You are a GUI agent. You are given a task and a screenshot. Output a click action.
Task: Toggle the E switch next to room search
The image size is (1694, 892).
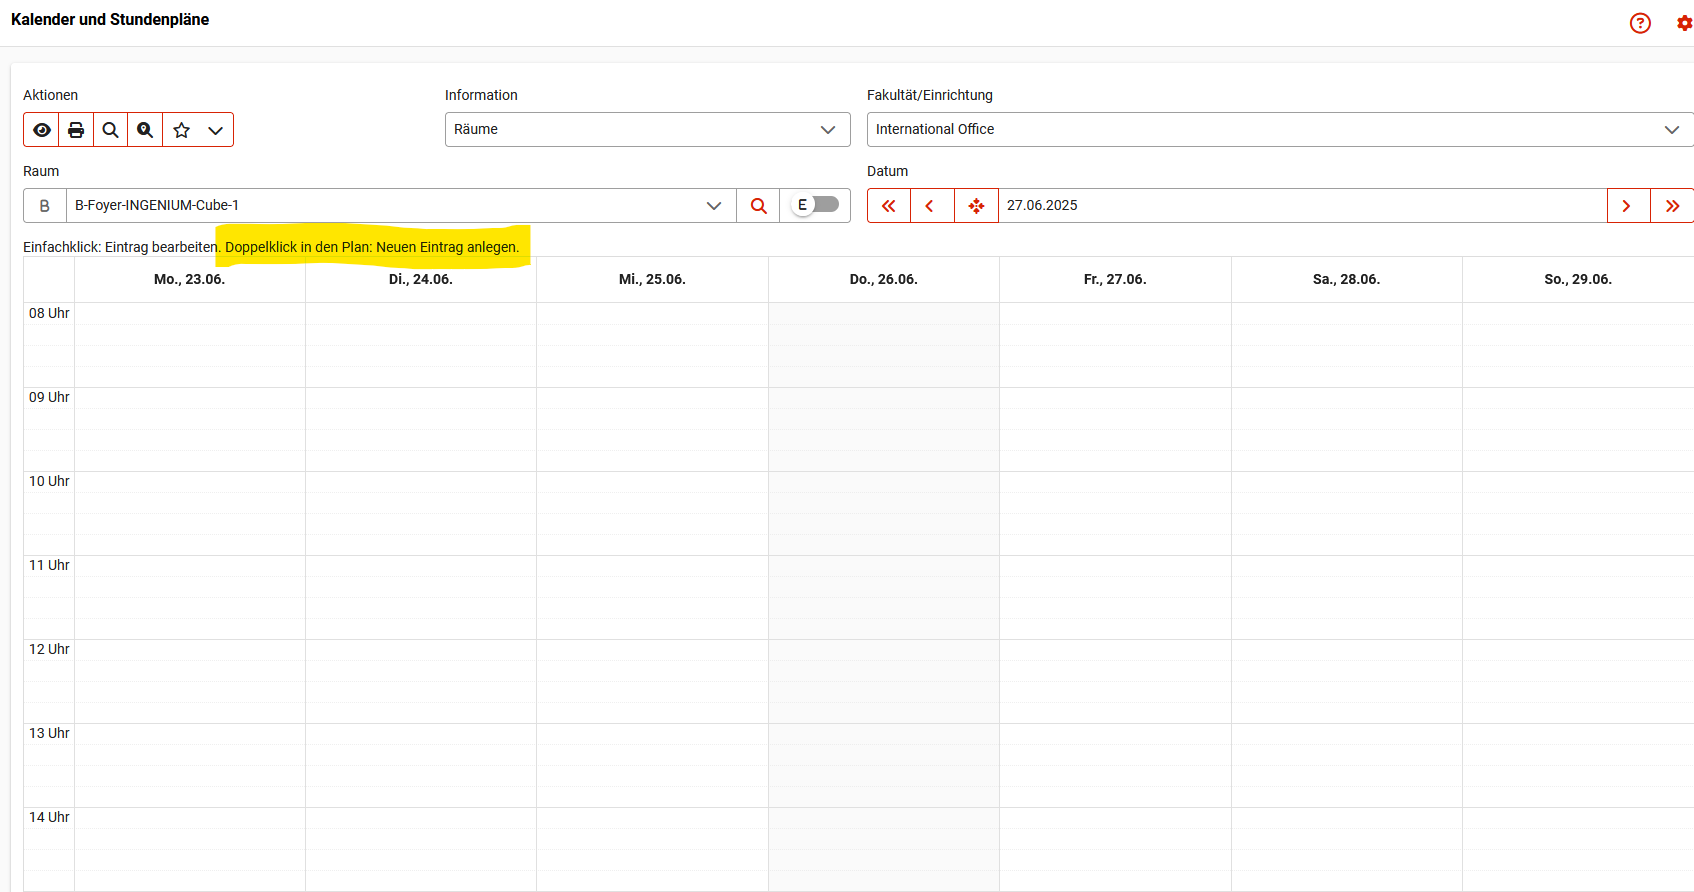(816, 205)
